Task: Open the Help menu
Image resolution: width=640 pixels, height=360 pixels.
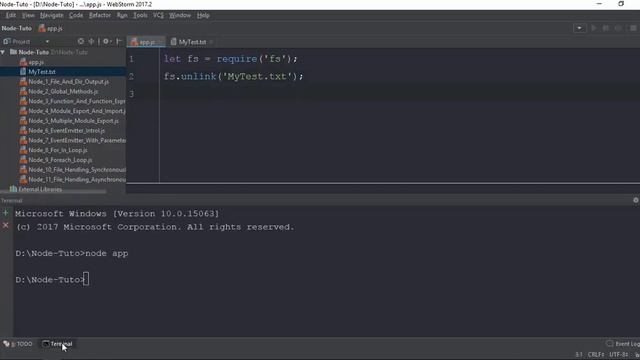Action: 203,15
